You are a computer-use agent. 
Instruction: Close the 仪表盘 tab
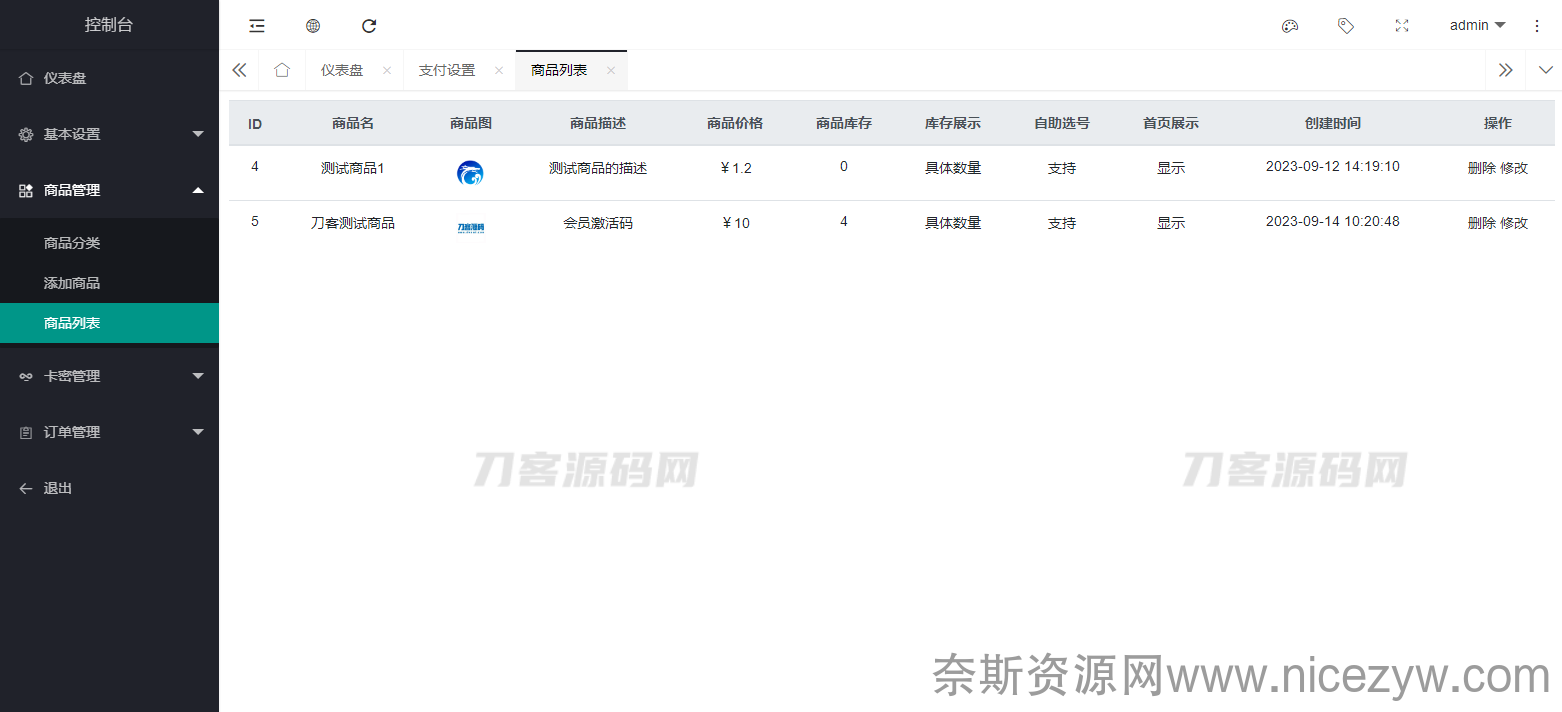(387, 71)
